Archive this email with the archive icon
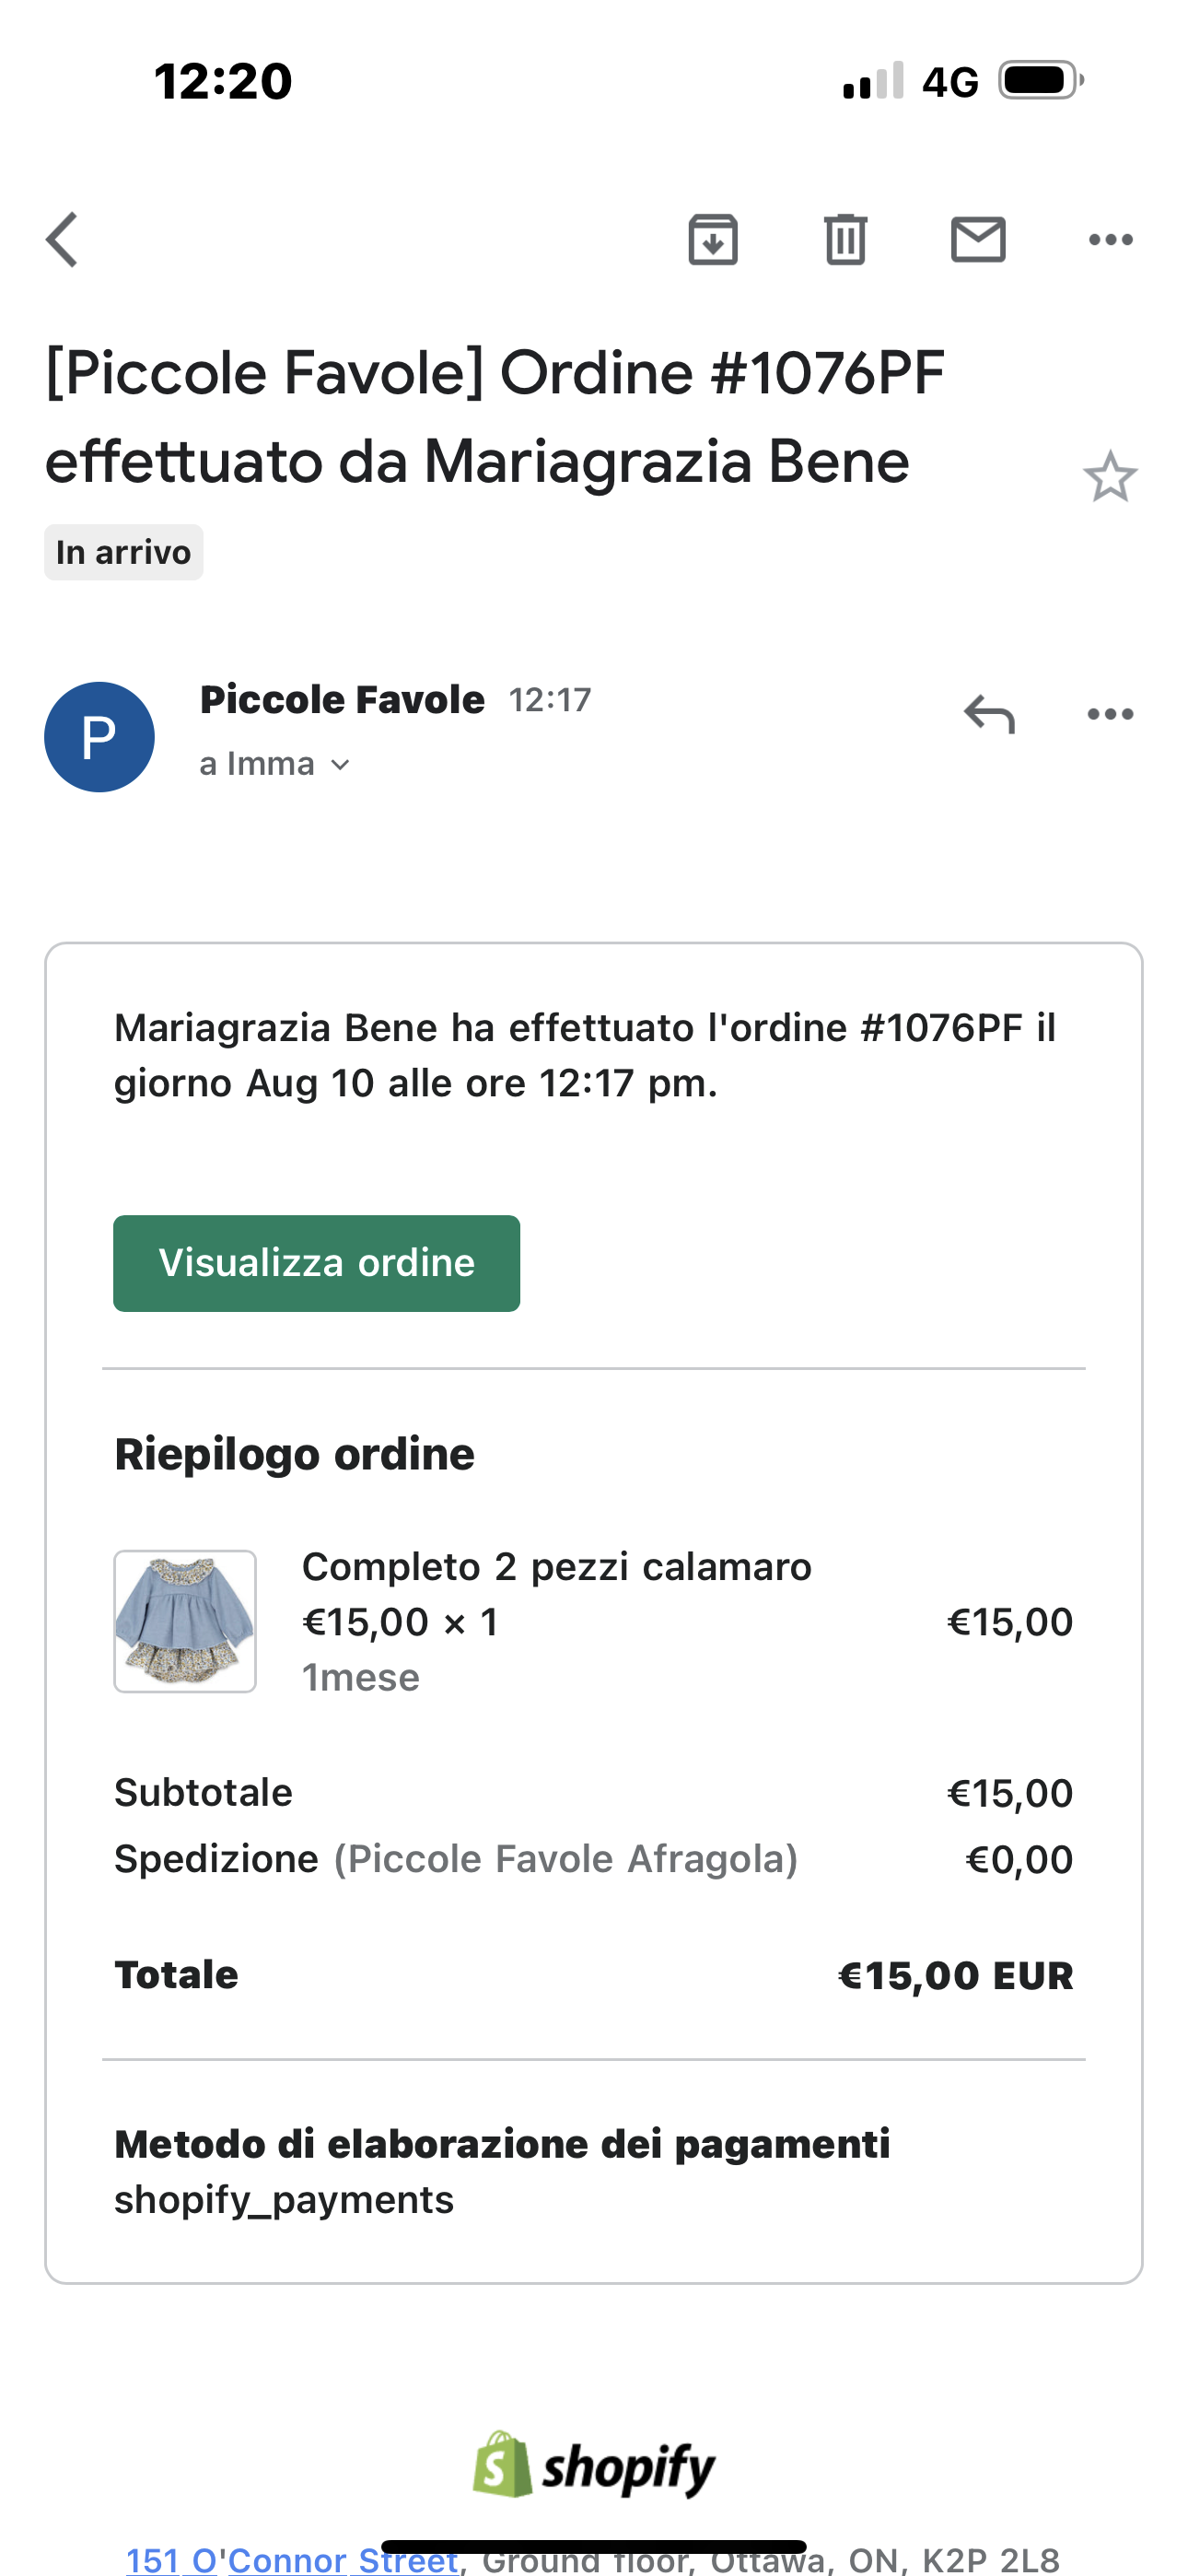The width and height of the screenshot is (1188, 2576). [713, 240]
